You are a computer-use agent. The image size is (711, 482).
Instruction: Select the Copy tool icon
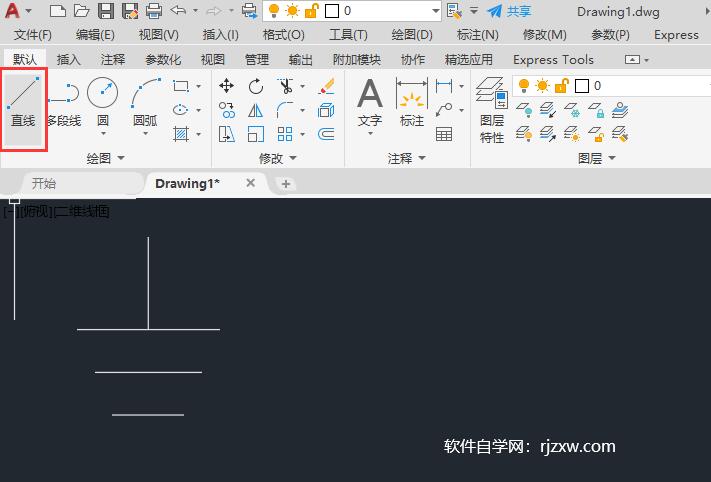[227, 110]
